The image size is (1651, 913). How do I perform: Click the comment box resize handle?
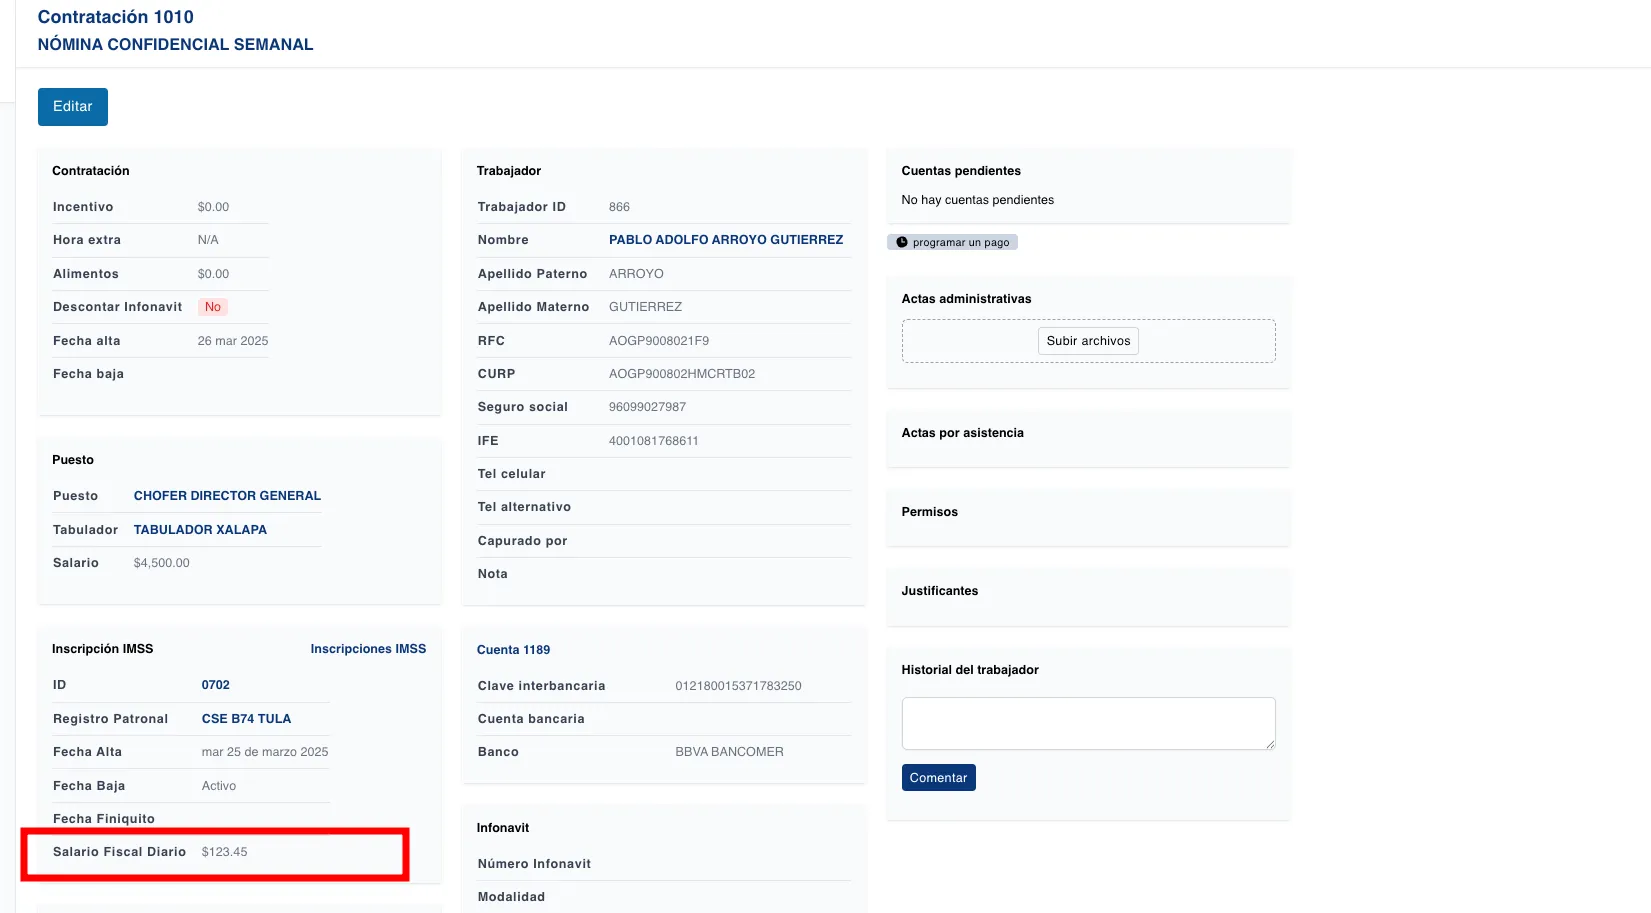(1270, 744)
